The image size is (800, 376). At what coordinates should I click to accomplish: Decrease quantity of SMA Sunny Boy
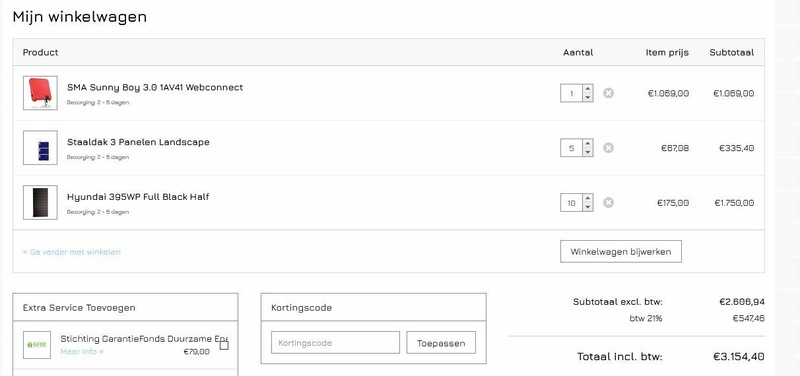tap(588, 97)
